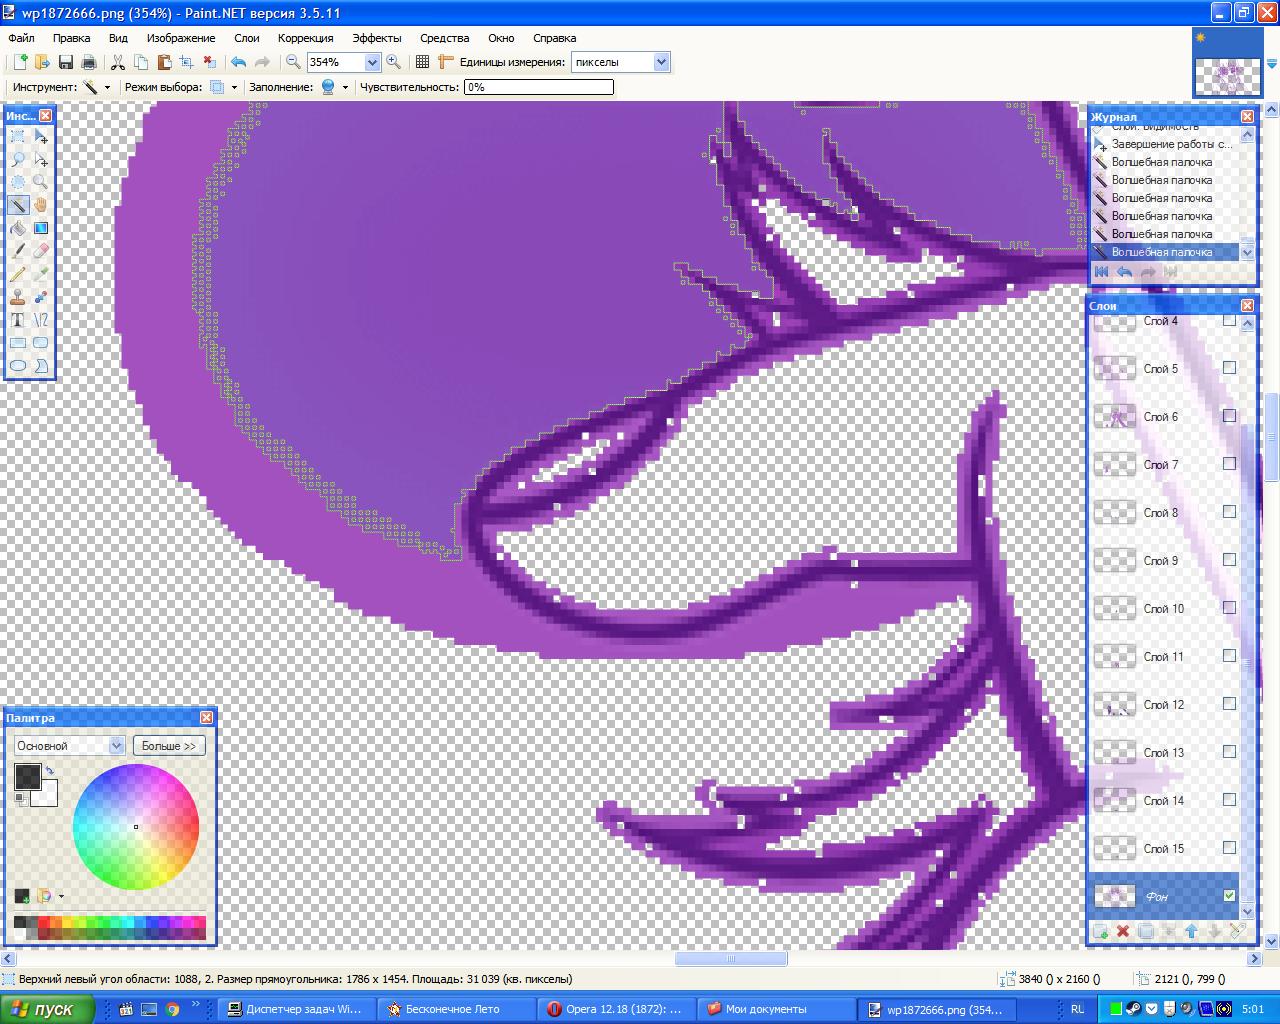Click the Undo arrow in toolbar

click(238, 62)
